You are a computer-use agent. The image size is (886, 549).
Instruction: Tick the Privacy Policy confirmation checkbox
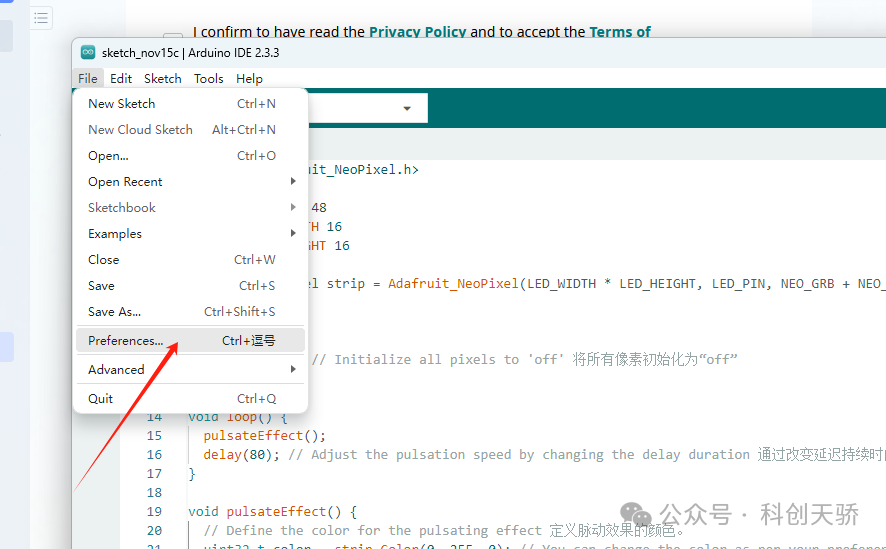[x=173, y=37]
